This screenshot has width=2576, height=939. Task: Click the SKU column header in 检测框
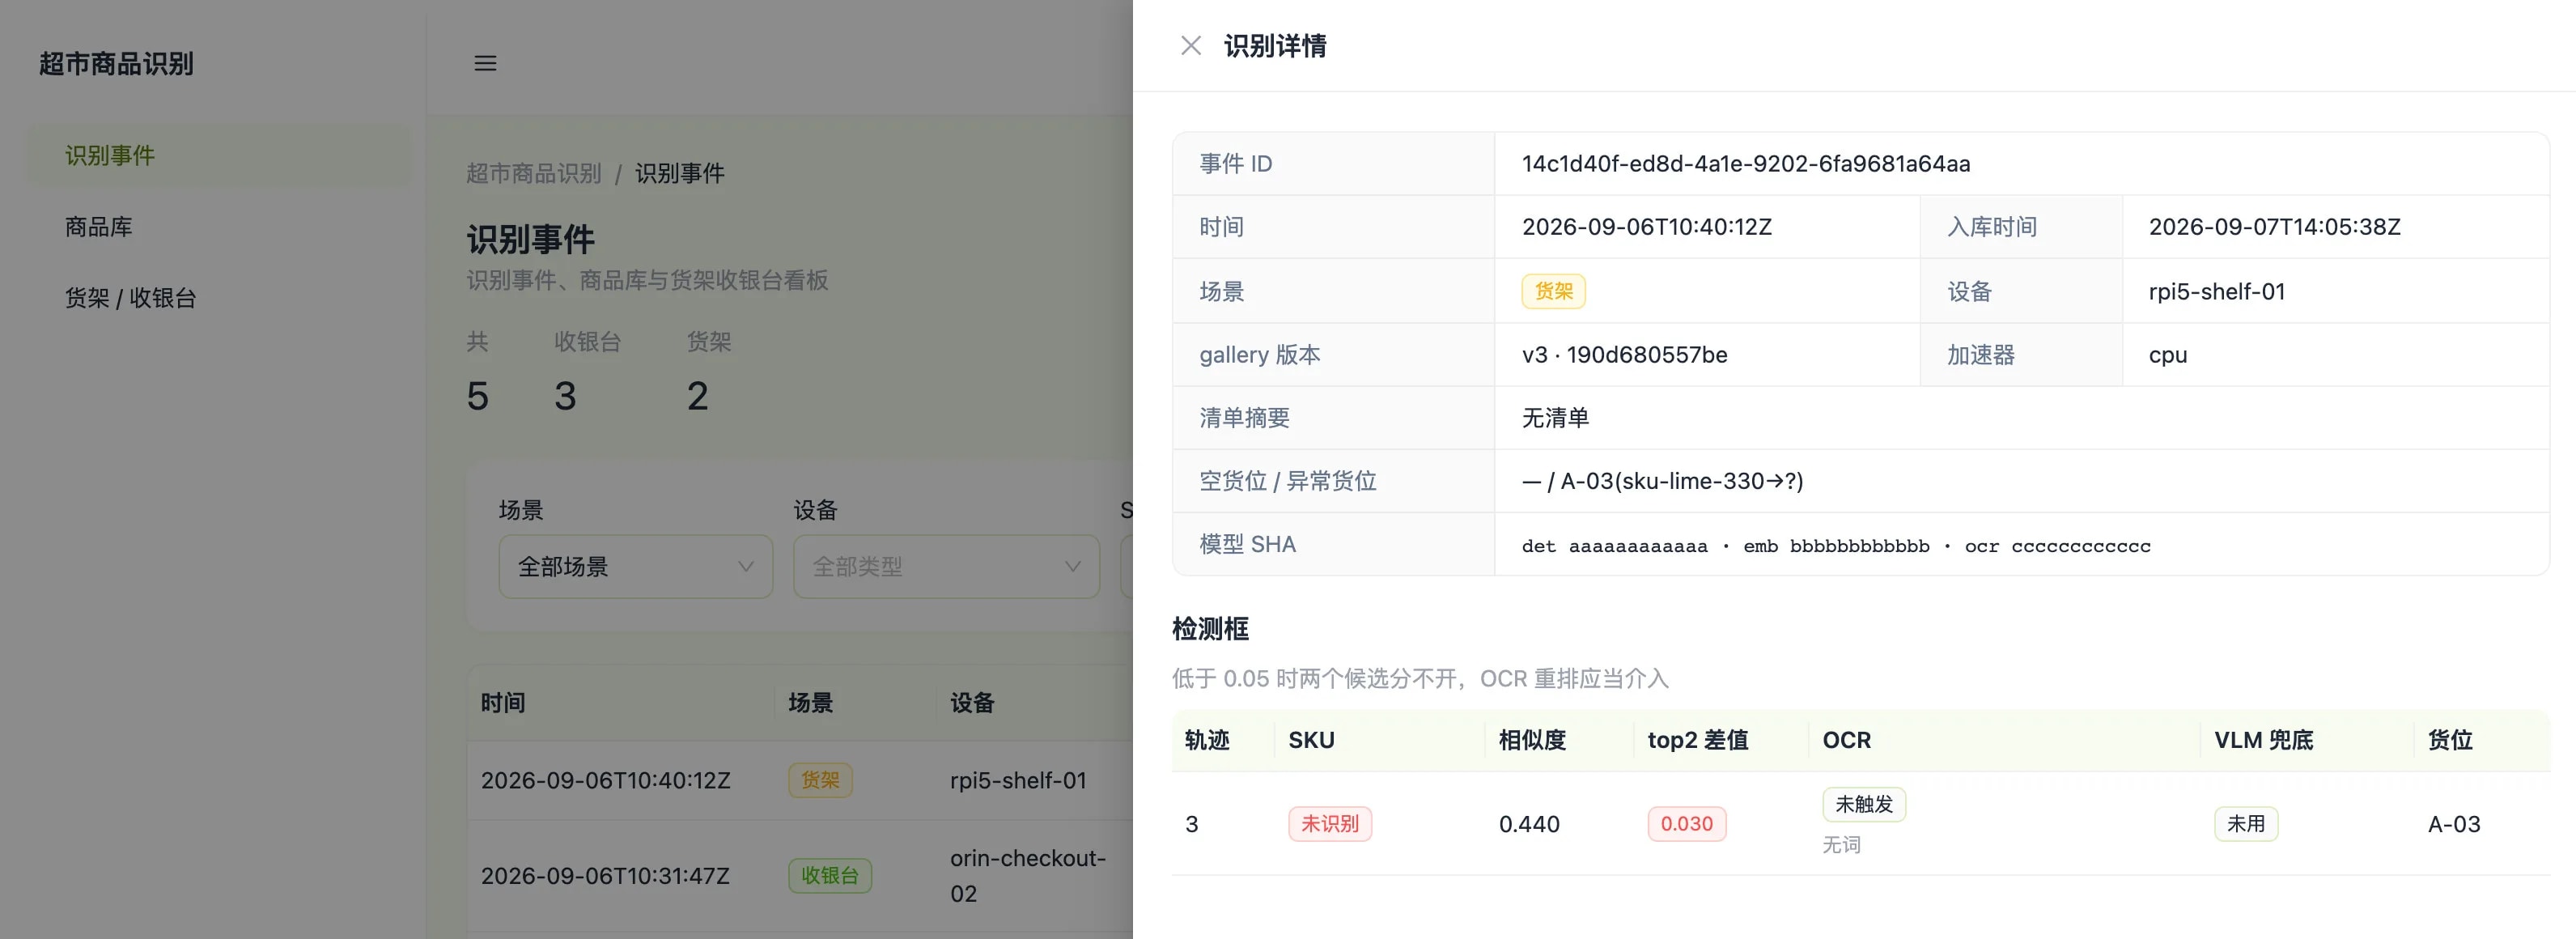[1311, 740]
